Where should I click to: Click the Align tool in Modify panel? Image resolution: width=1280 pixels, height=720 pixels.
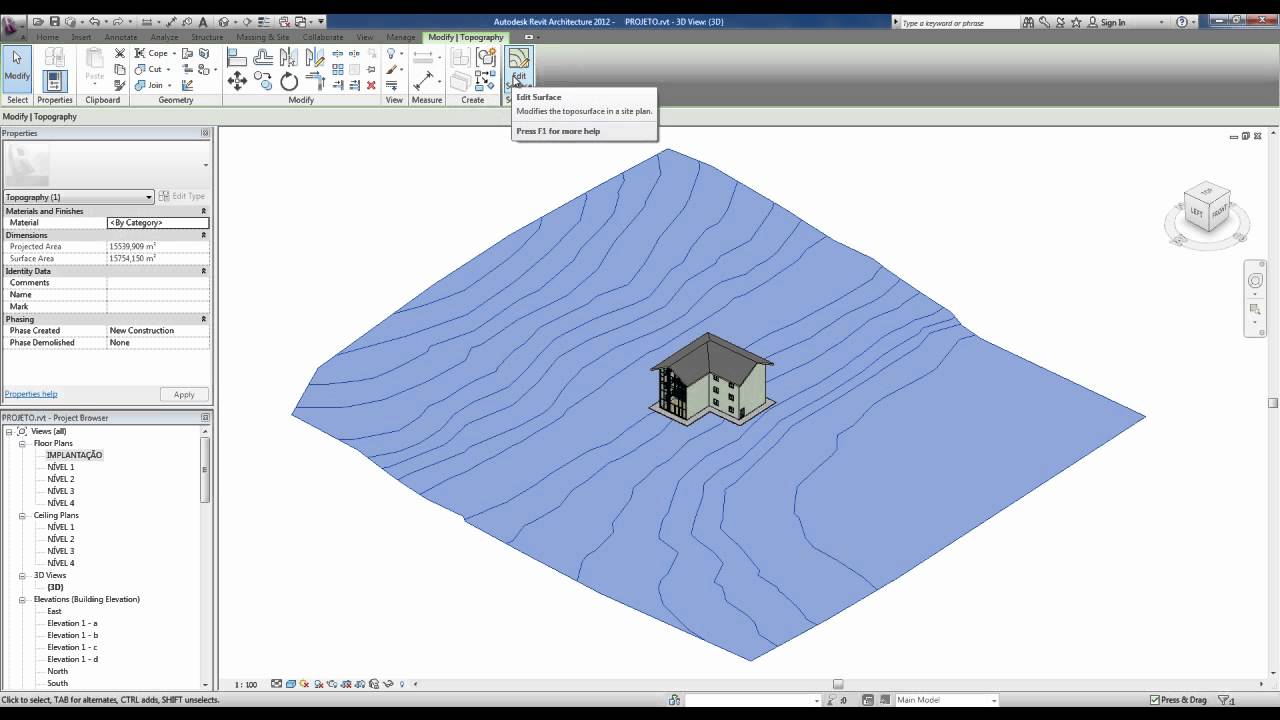pos(236,57)
